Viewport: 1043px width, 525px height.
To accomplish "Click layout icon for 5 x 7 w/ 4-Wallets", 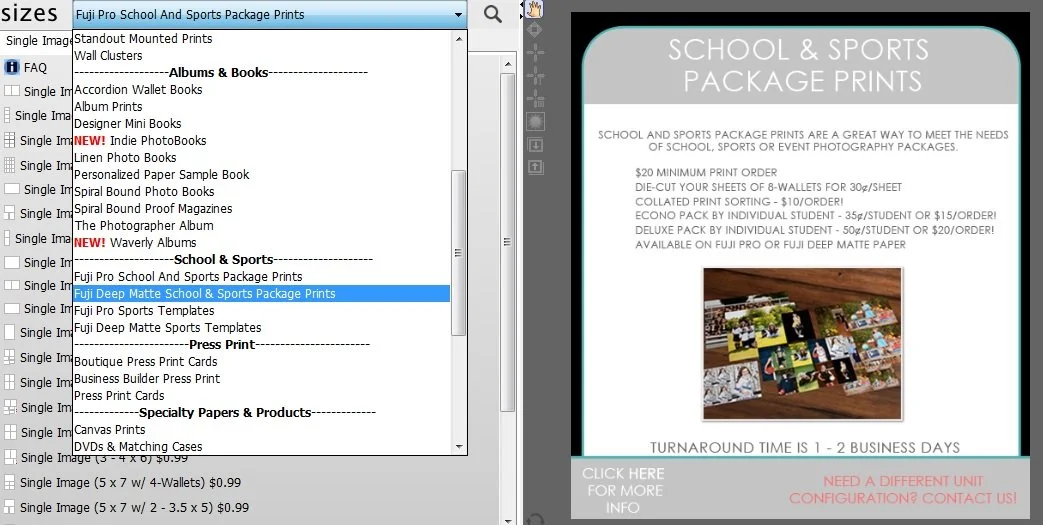I will tap(9, 482).
